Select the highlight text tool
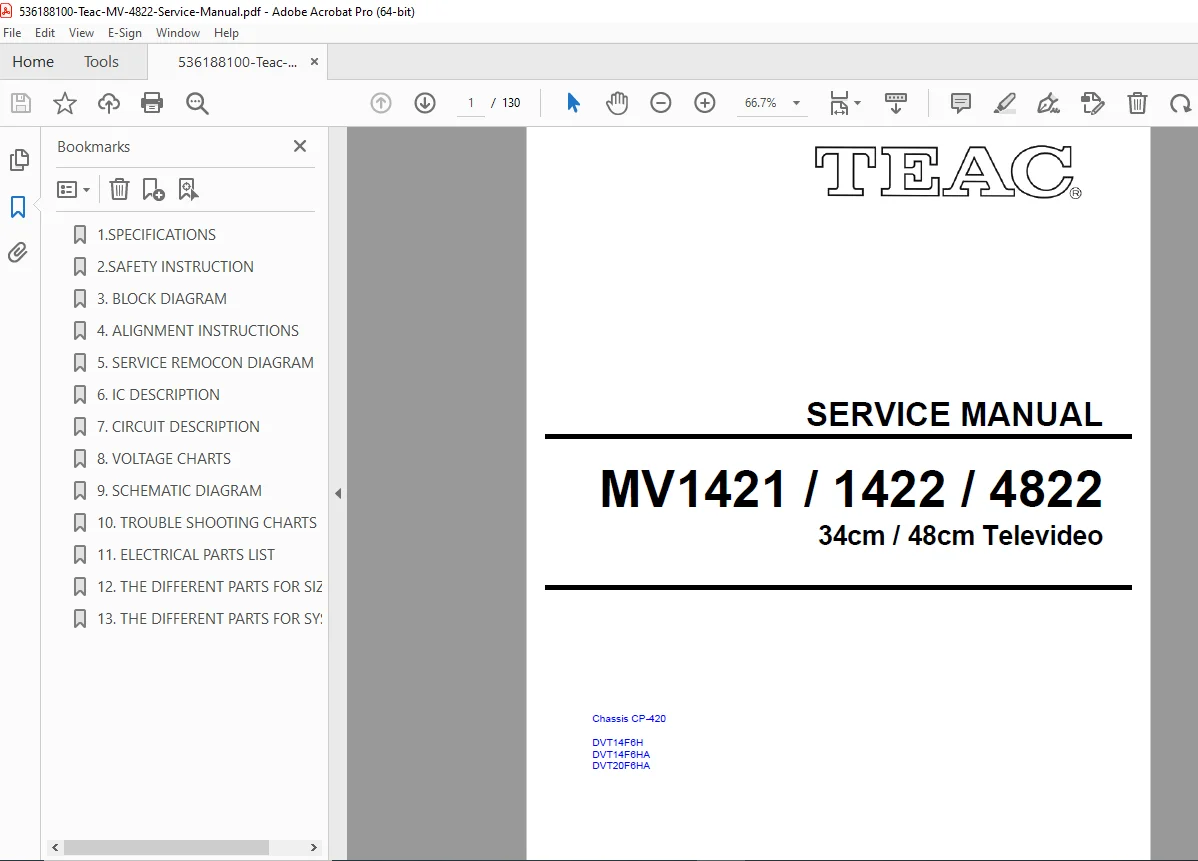 click(1004, 102)
